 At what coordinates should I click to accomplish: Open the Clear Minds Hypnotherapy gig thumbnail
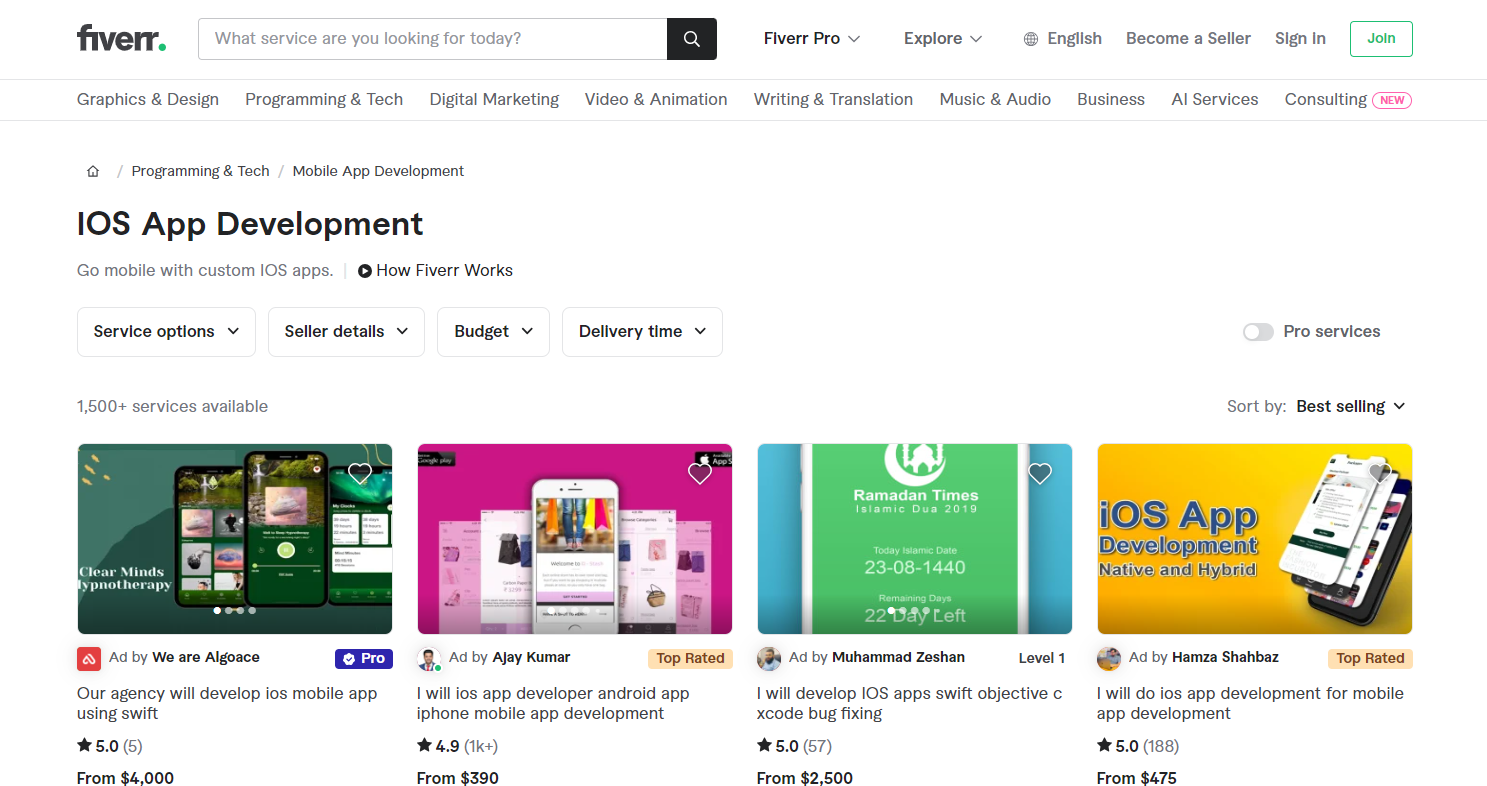[x=235, y=539]
